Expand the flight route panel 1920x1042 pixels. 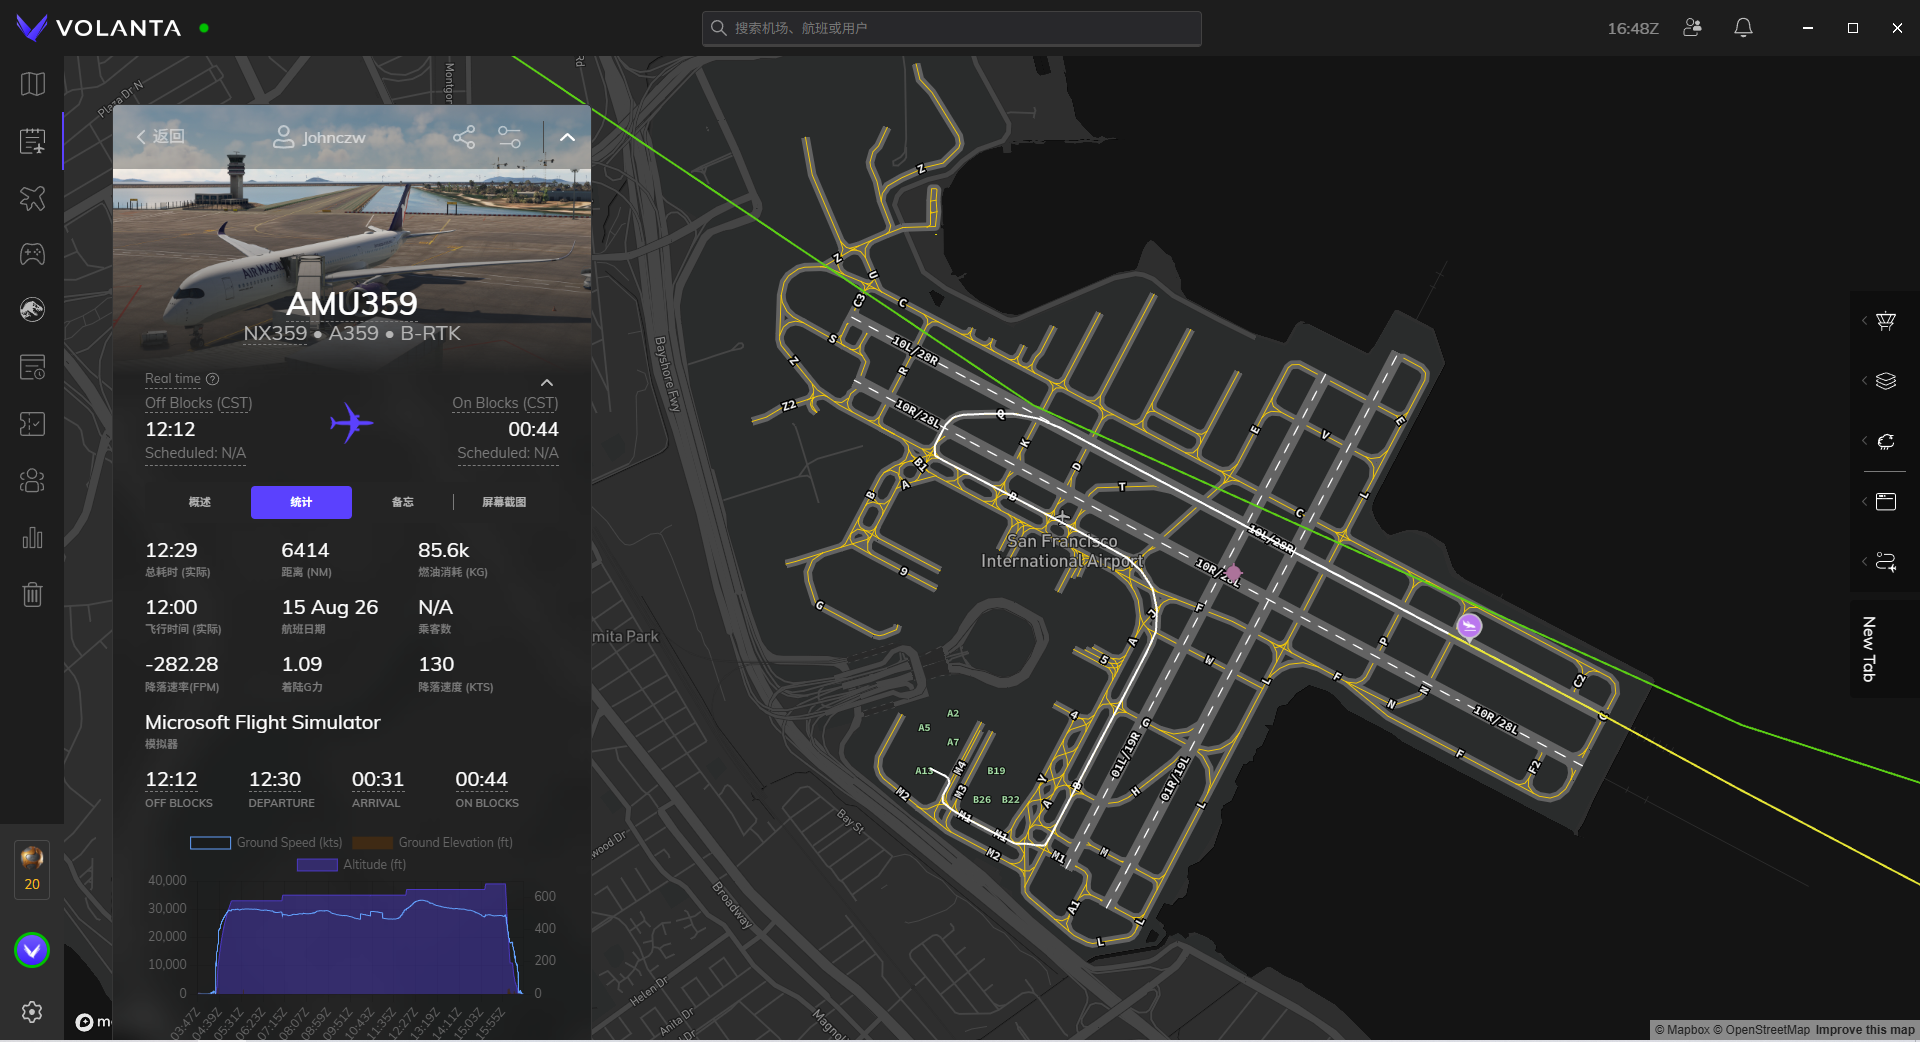[1885, 562]
